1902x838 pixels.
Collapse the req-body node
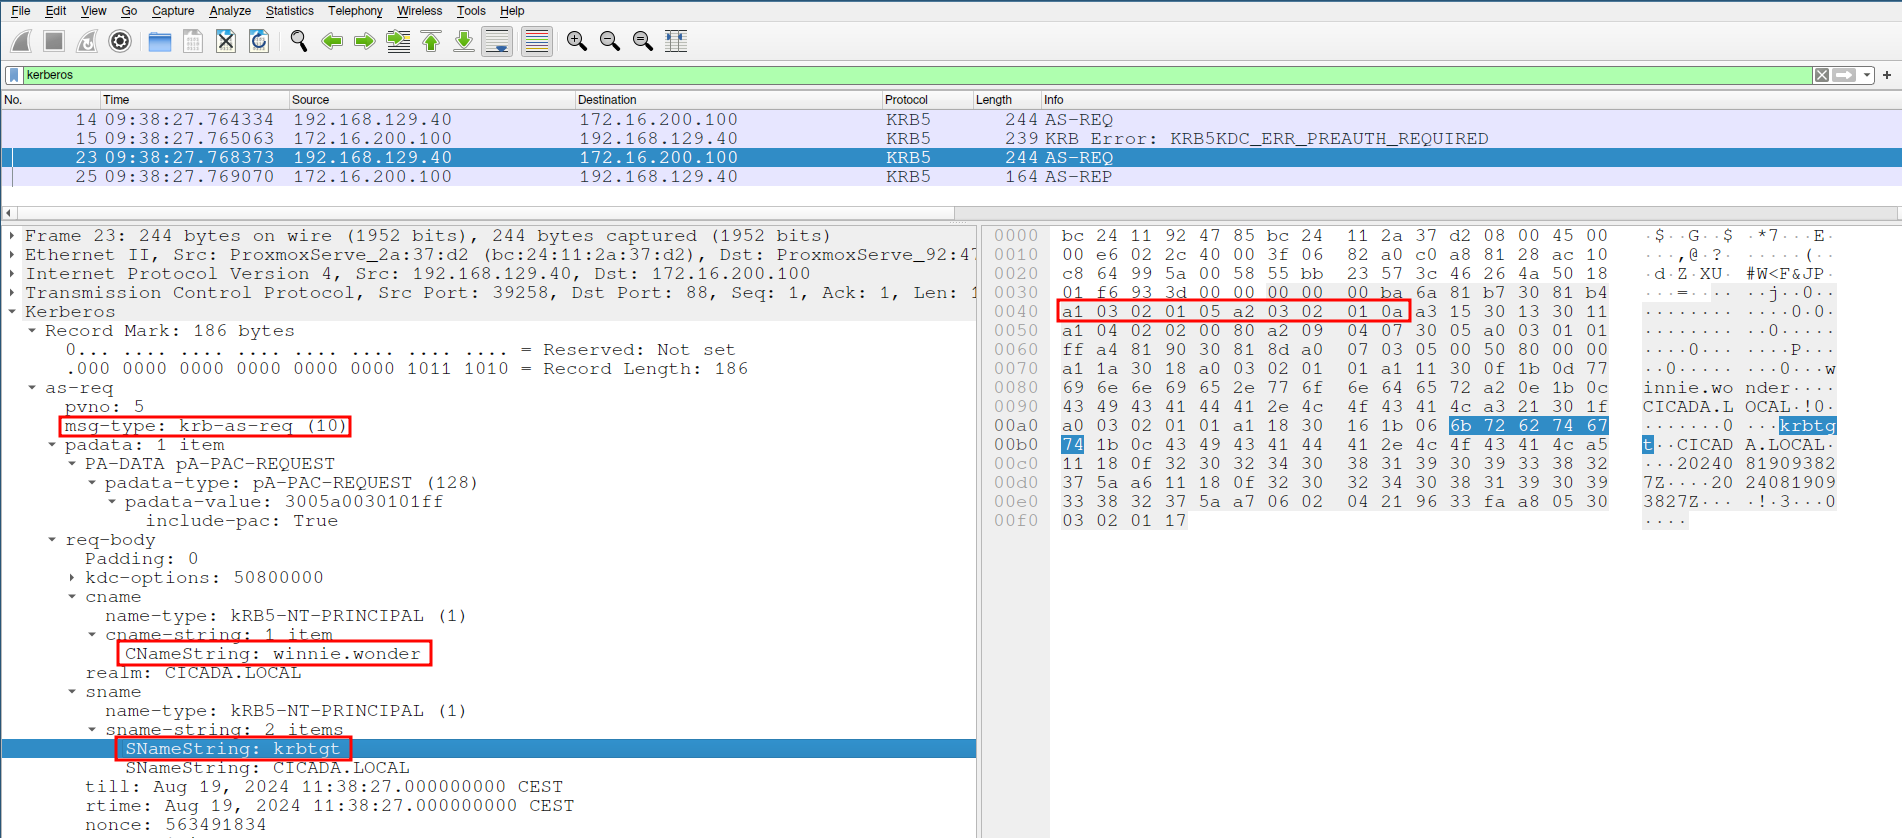(x=52, y=540)
